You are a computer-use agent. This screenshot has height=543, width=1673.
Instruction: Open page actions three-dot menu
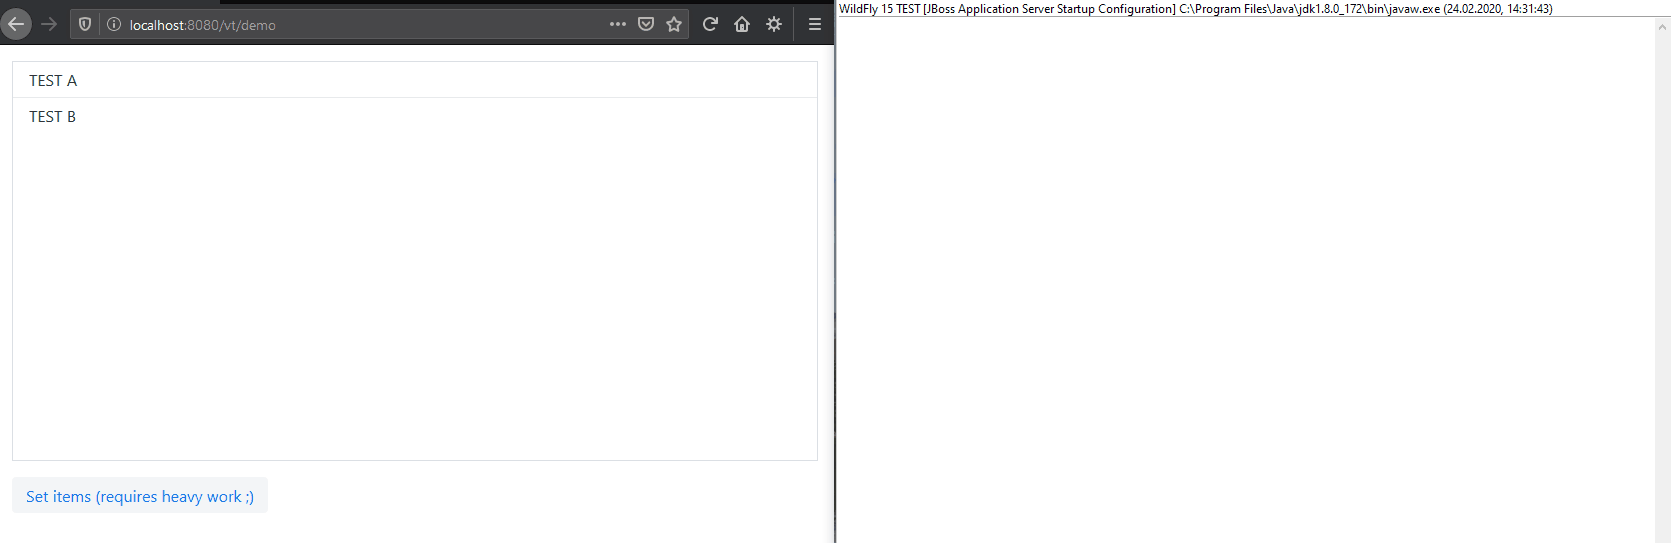[618, 24]
